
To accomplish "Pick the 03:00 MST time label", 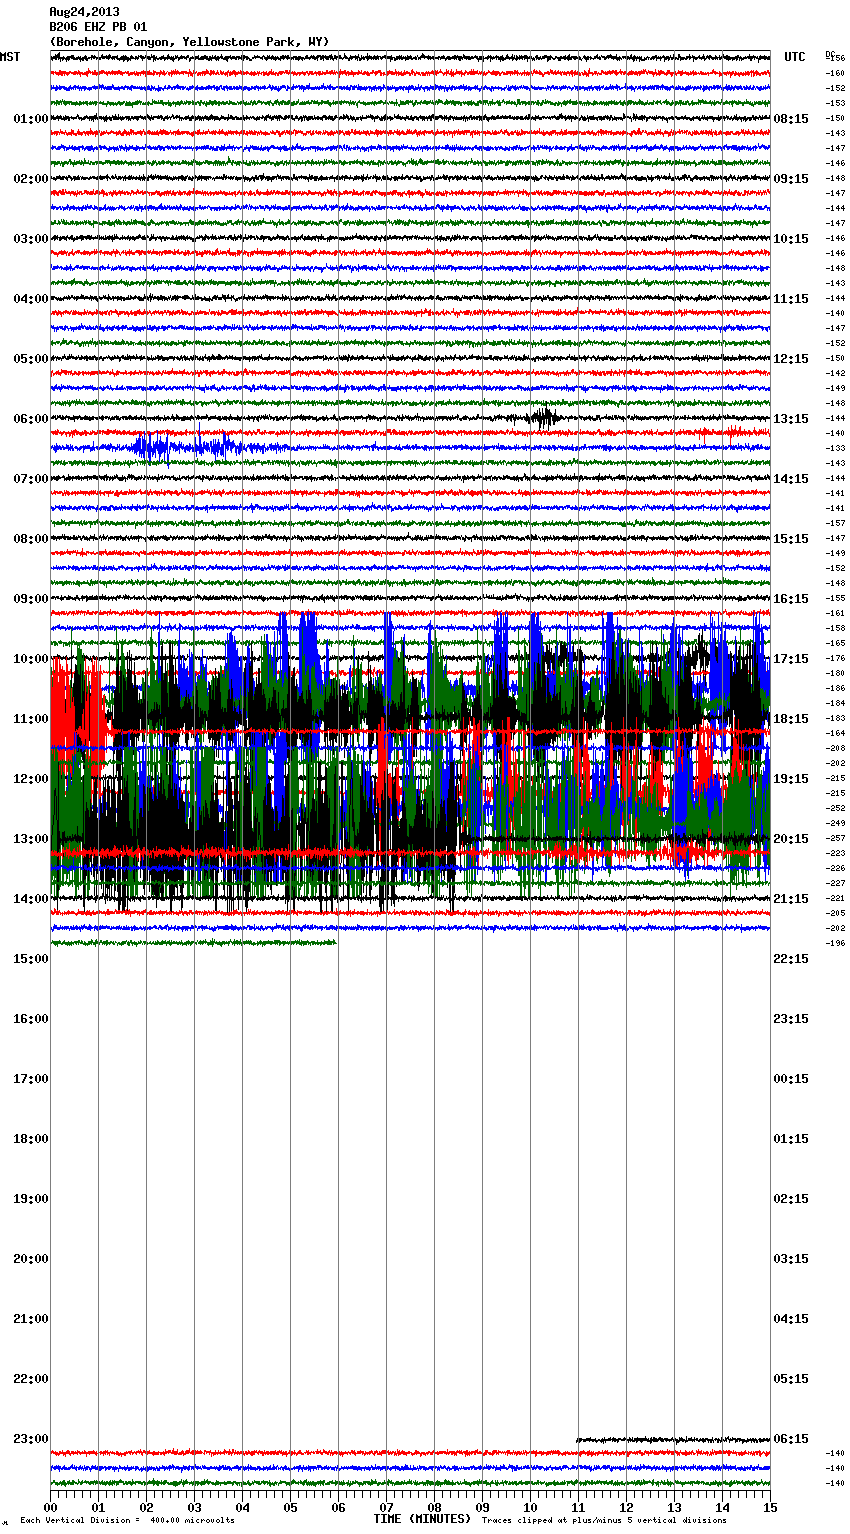I will (x=31, y=239).
